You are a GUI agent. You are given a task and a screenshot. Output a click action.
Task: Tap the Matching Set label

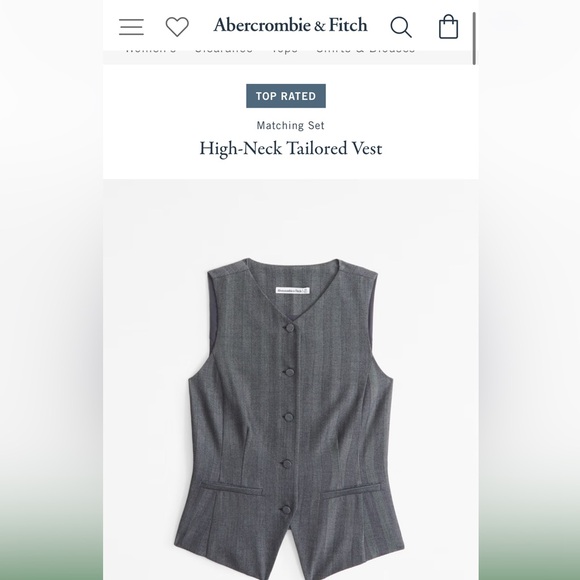tap(291, 126)
